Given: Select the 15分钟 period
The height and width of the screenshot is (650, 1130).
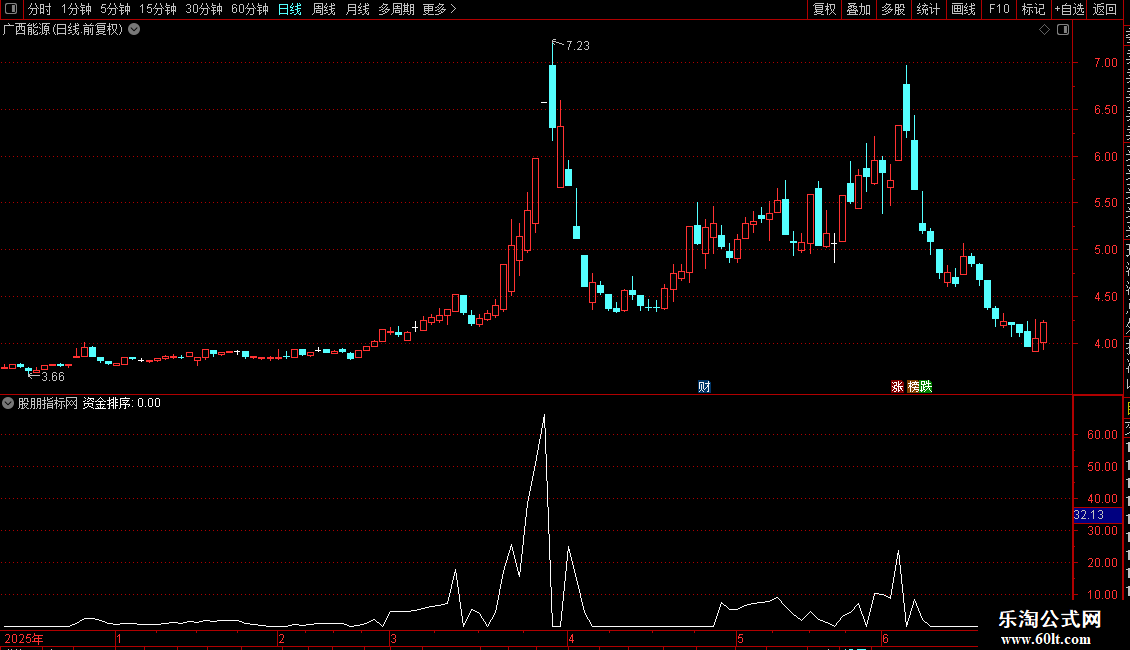Looking at the screenshot, I should pos(158,9).
